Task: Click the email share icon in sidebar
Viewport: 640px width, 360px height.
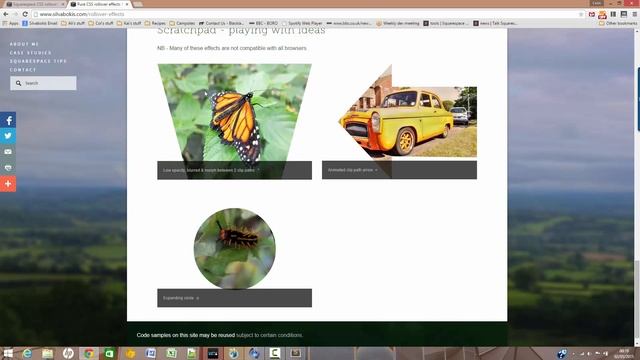Action: point(8,152)
